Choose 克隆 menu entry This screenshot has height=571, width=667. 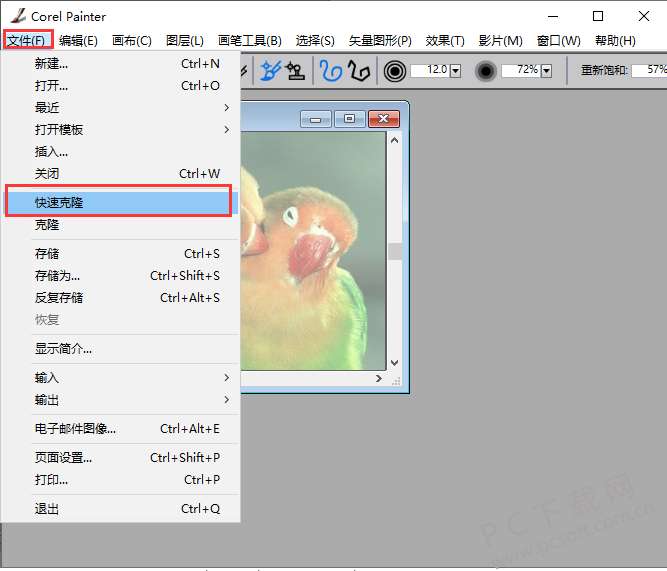coord(121,225)
